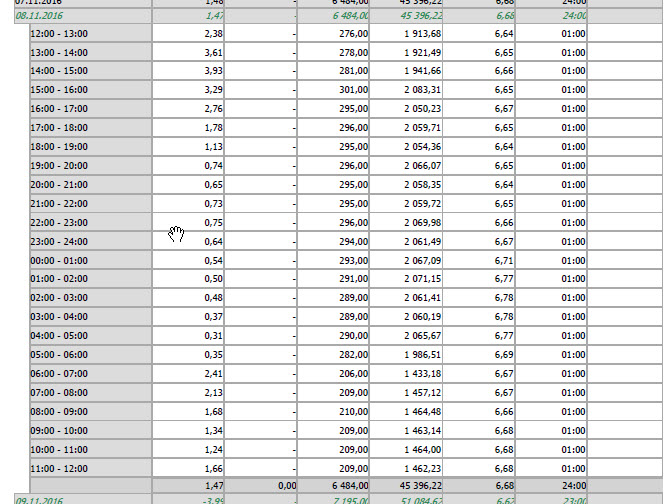The width and height of the screenshot is (668, 504).
Task: Select the cell with value 282,00
Action: [x=333, y=355]
